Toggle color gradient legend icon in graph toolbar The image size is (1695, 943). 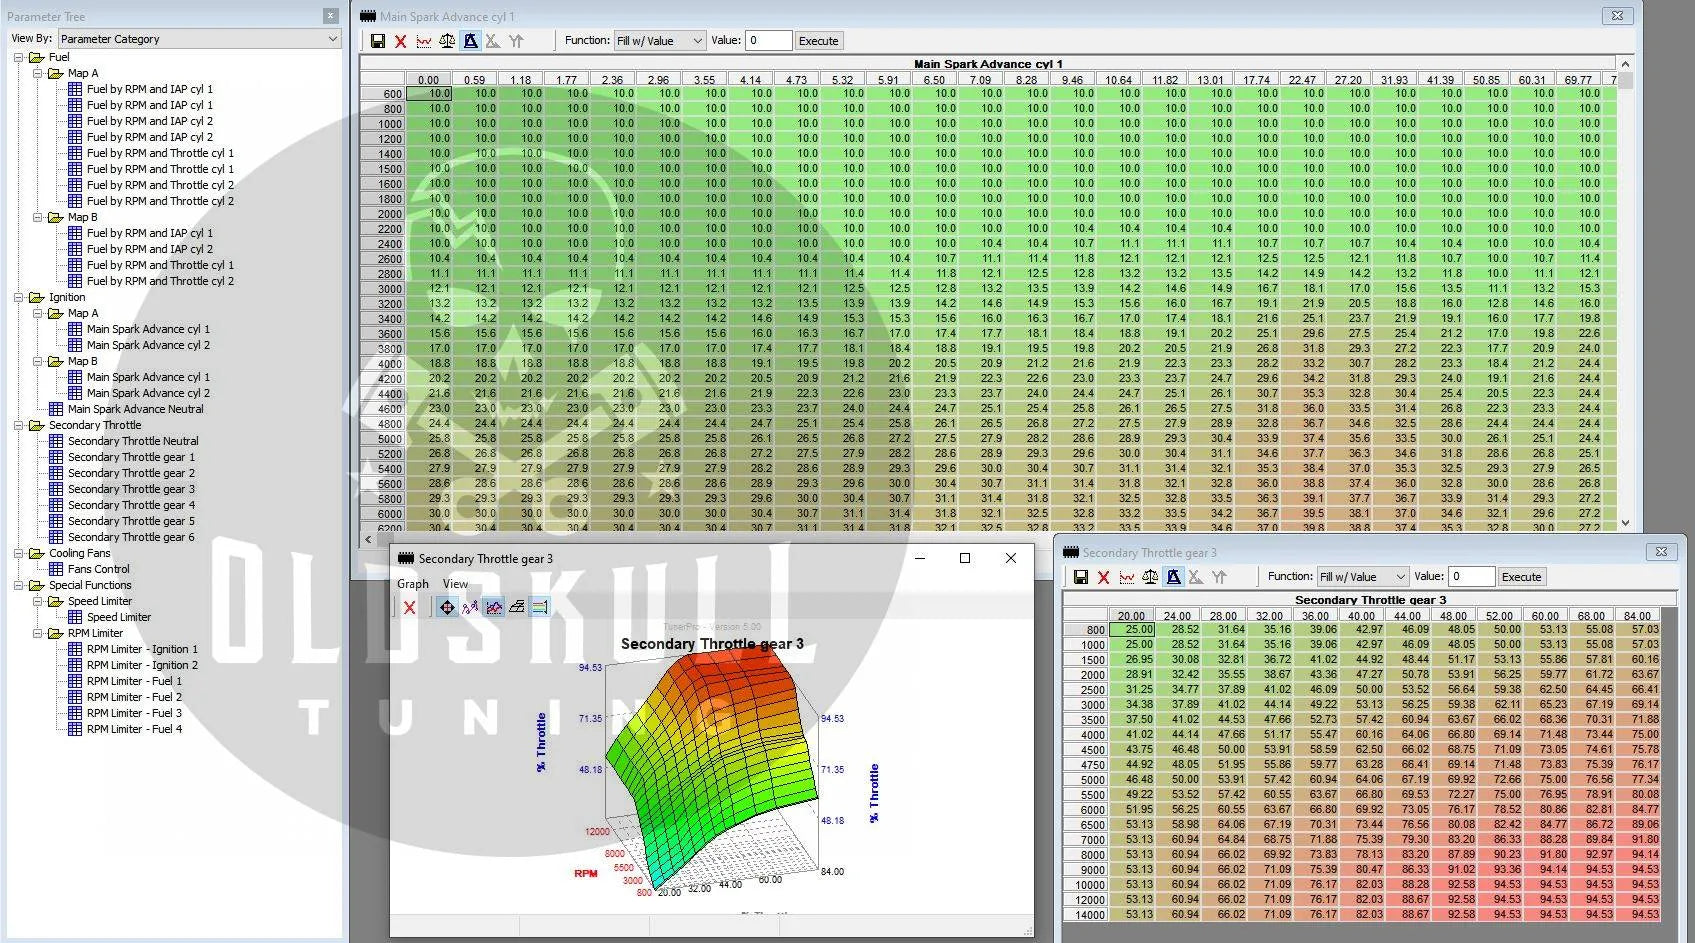539,607
